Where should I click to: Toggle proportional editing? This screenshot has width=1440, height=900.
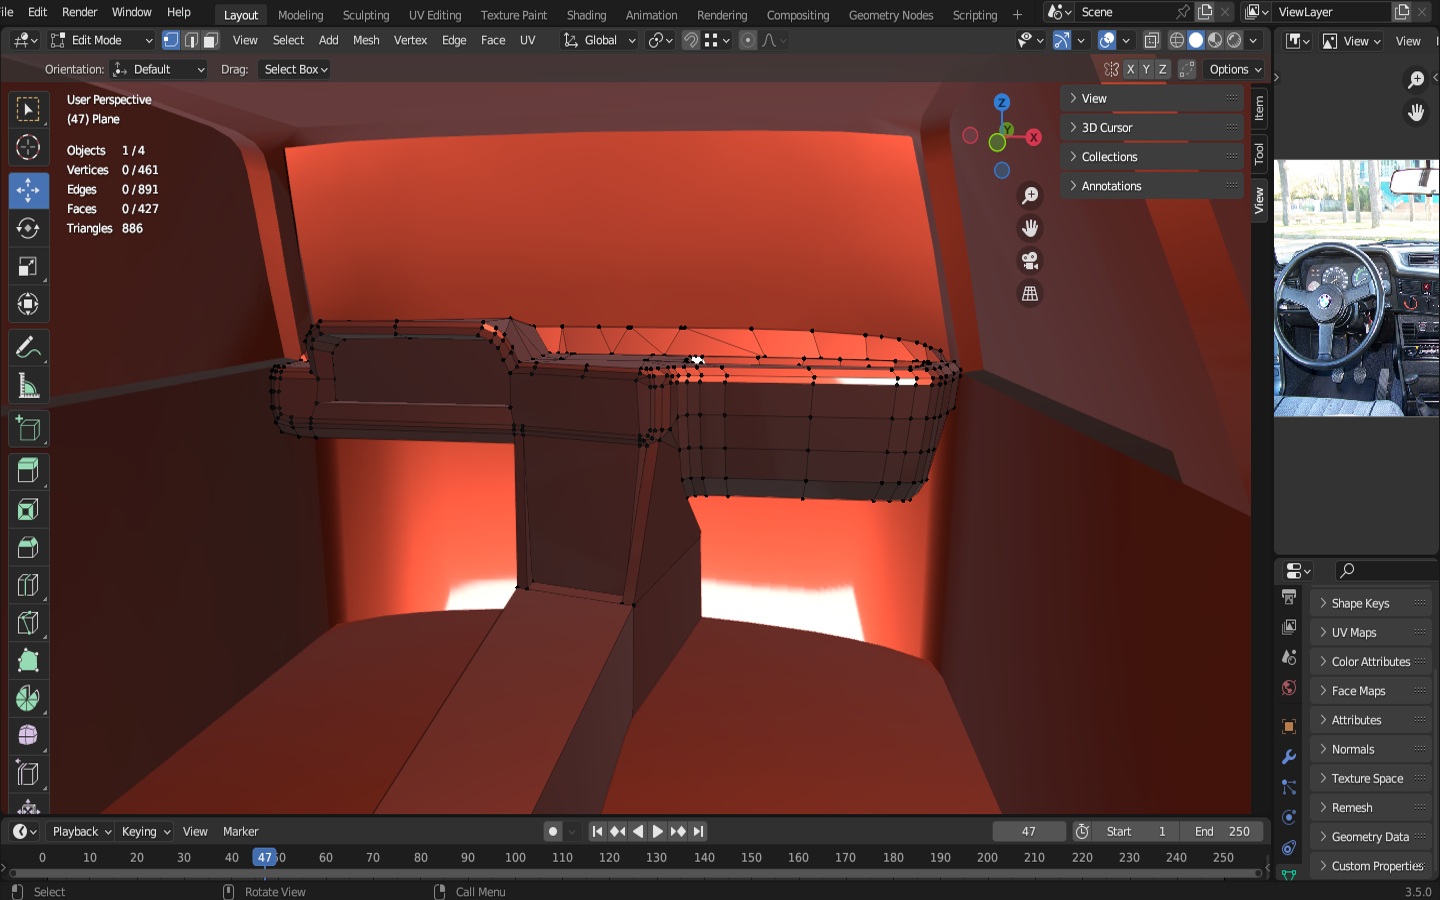(748, 40)
